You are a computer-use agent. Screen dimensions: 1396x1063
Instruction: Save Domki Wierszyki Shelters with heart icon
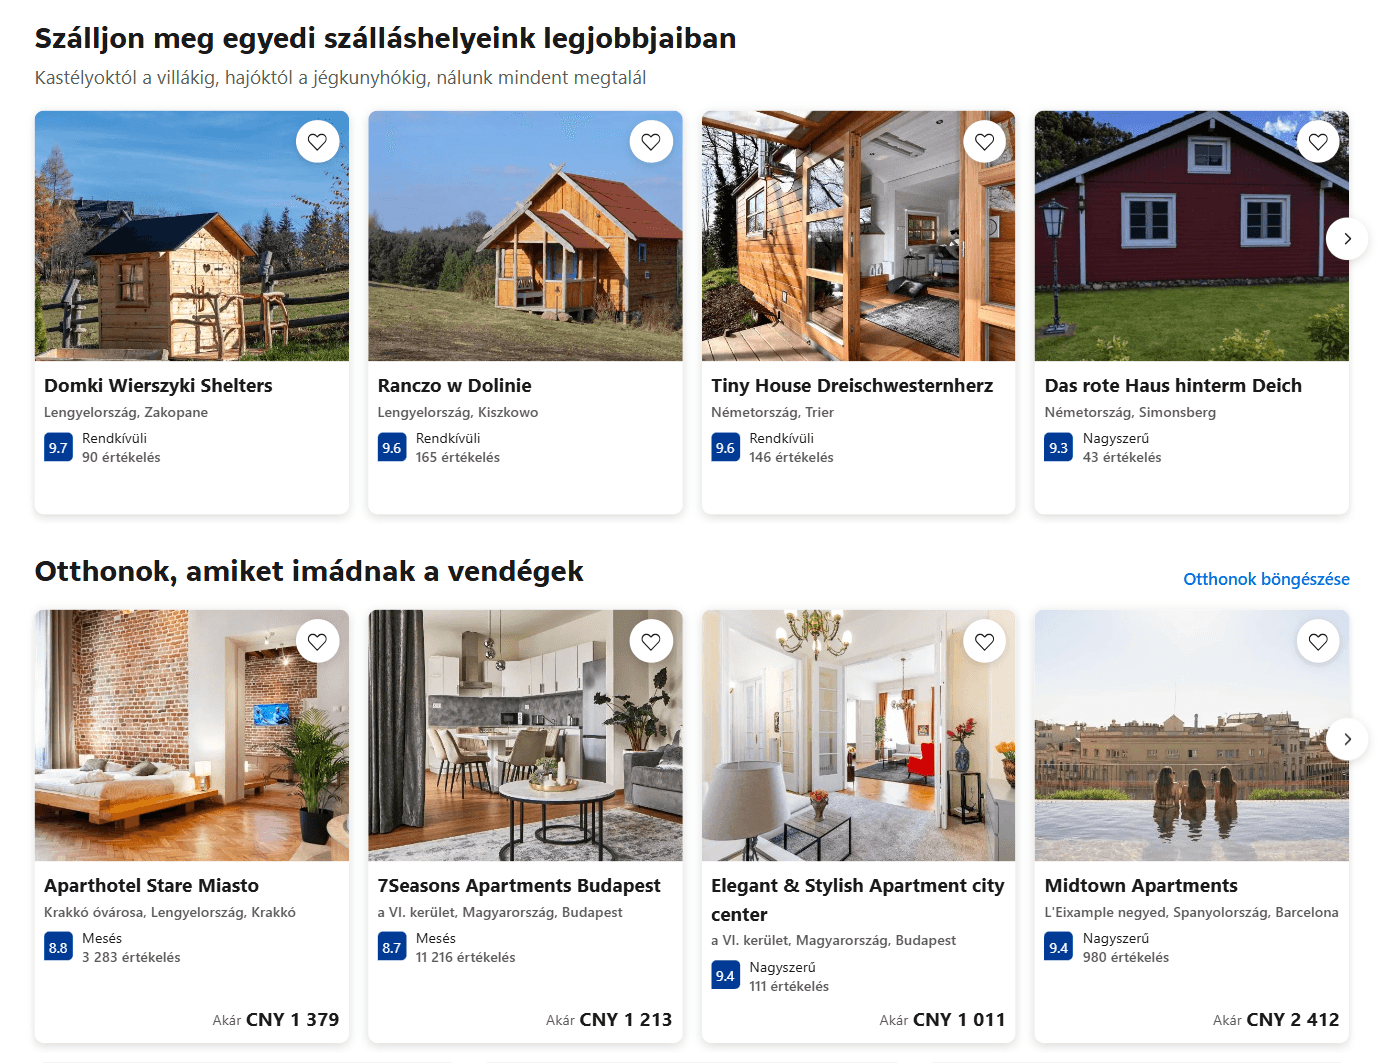pos(317,142)
